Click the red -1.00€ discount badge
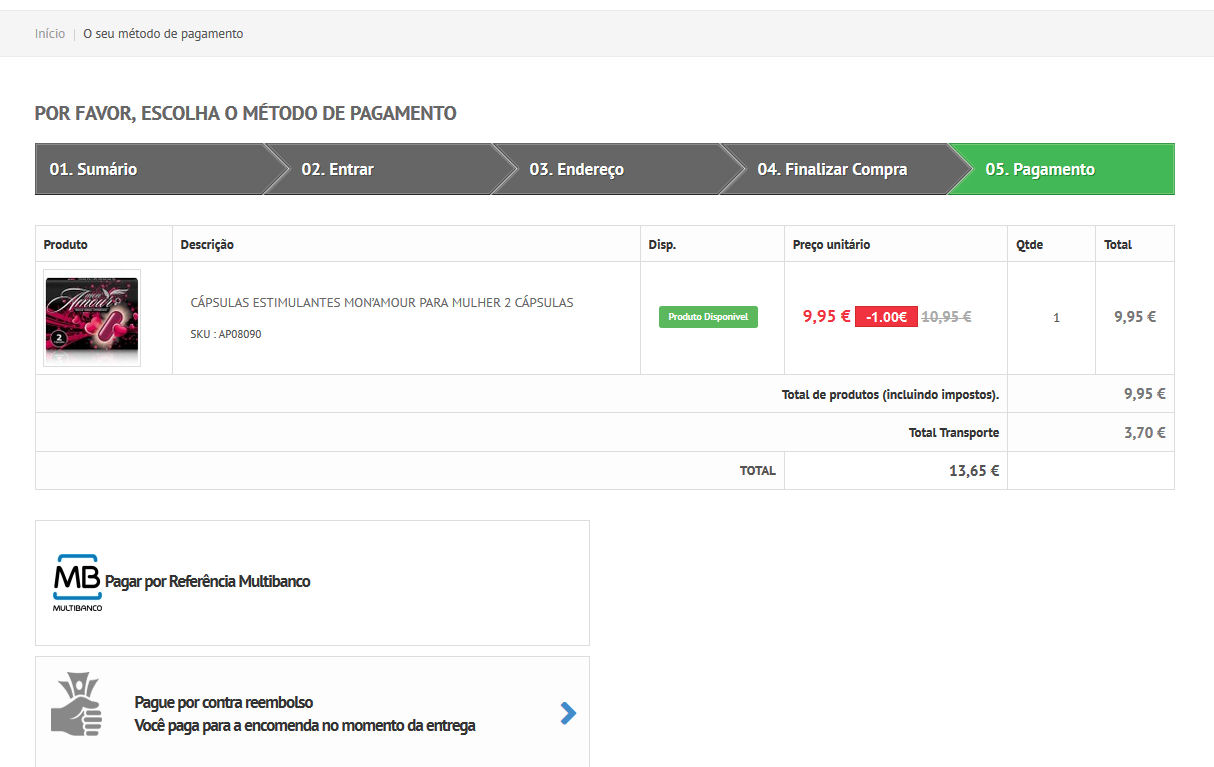 [x=886, y=317]
